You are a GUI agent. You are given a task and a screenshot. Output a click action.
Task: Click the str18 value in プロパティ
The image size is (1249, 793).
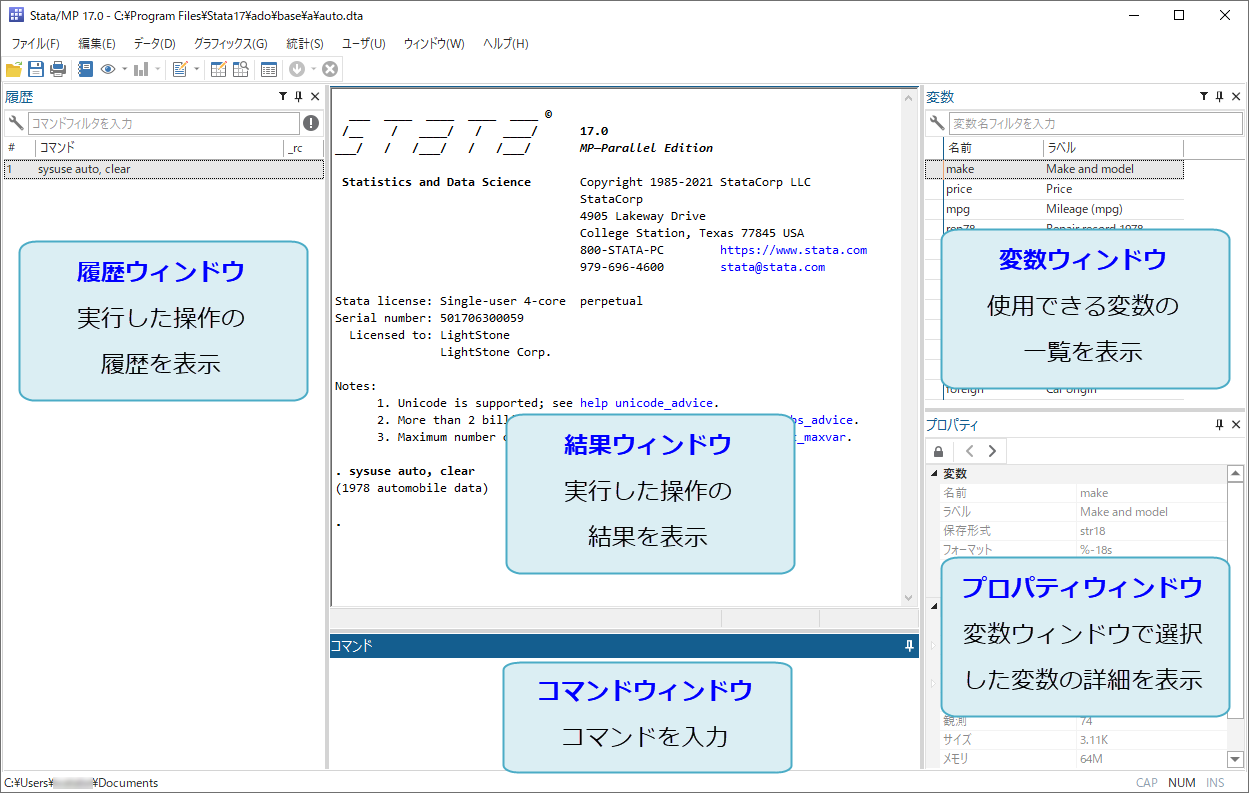coord(1093,531)
